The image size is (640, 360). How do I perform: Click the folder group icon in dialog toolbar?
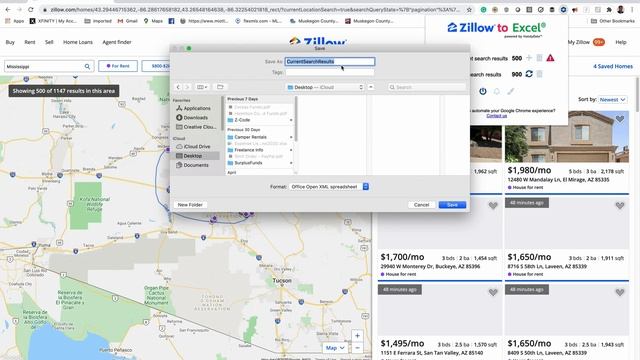click(x=220, y=87)
